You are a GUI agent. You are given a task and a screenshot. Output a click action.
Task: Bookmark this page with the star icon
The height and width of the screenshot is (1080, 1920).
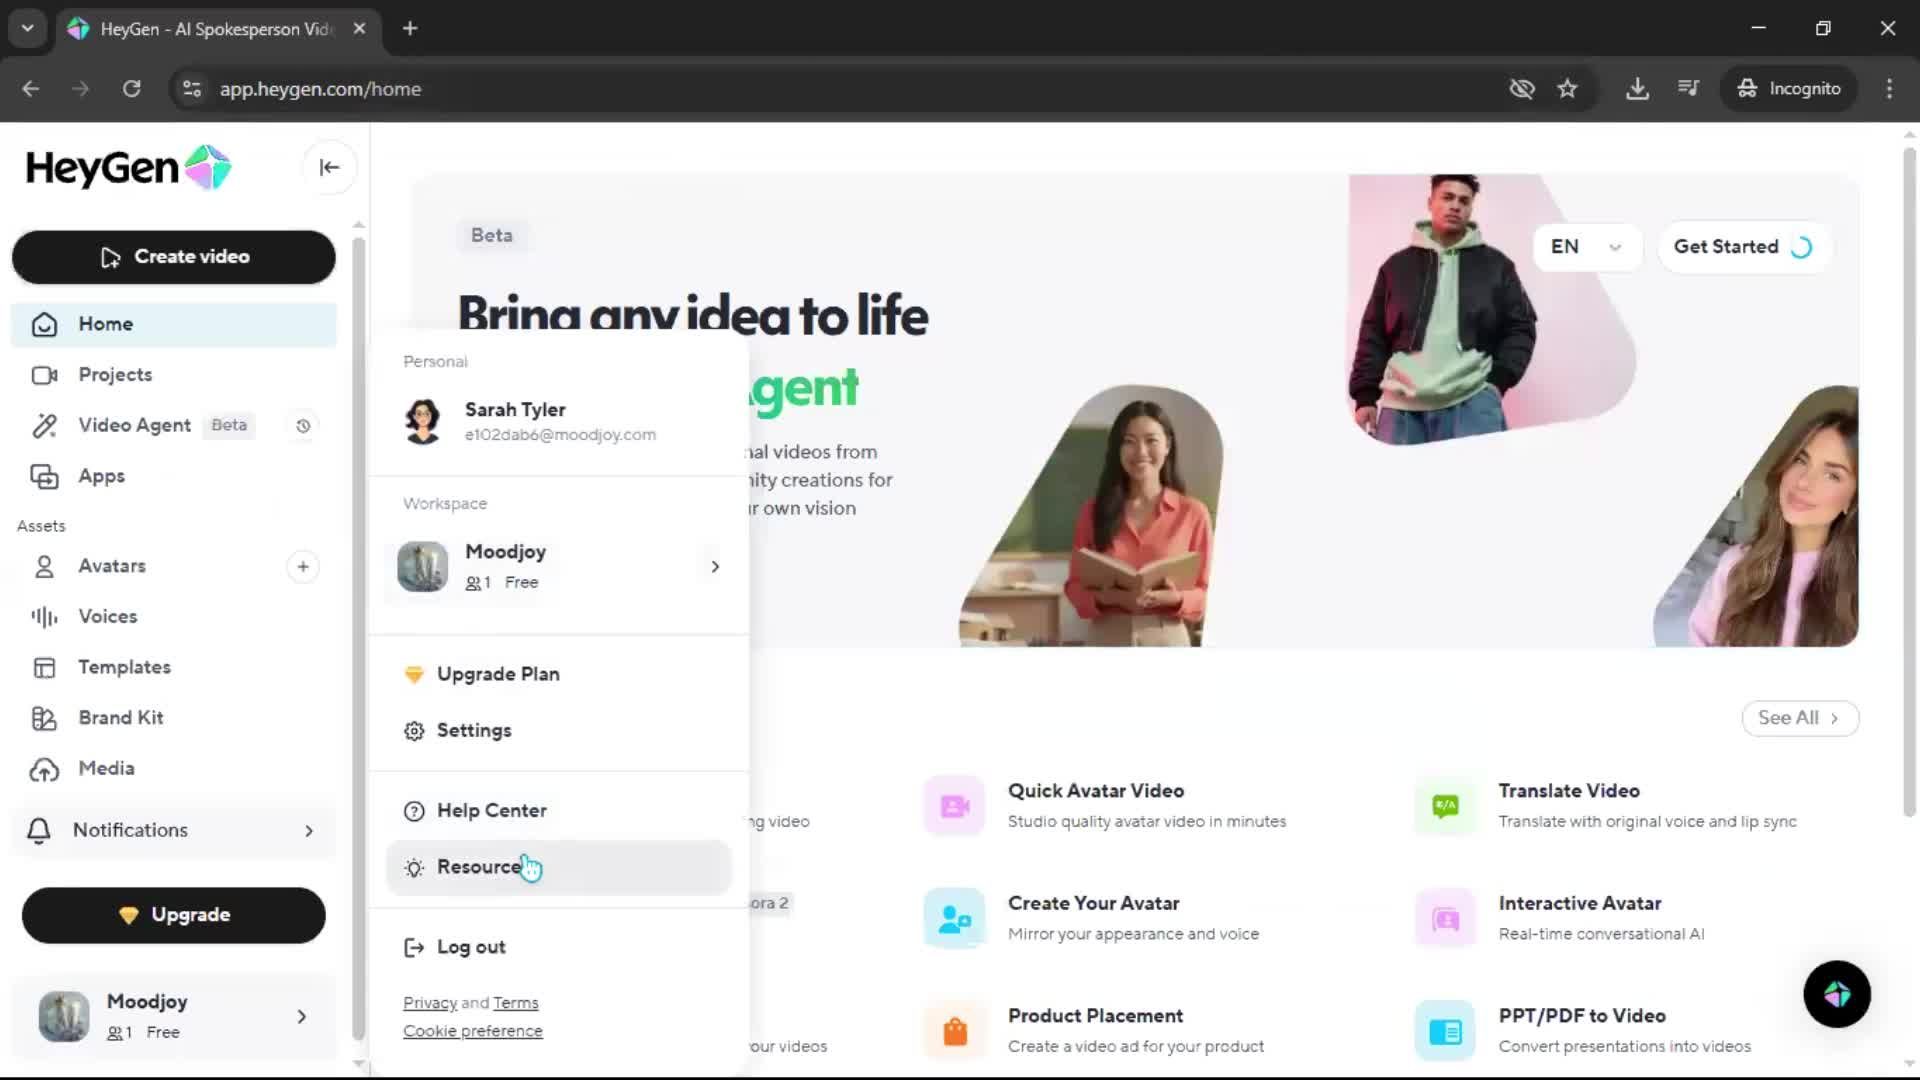(x=1567, y=89)
